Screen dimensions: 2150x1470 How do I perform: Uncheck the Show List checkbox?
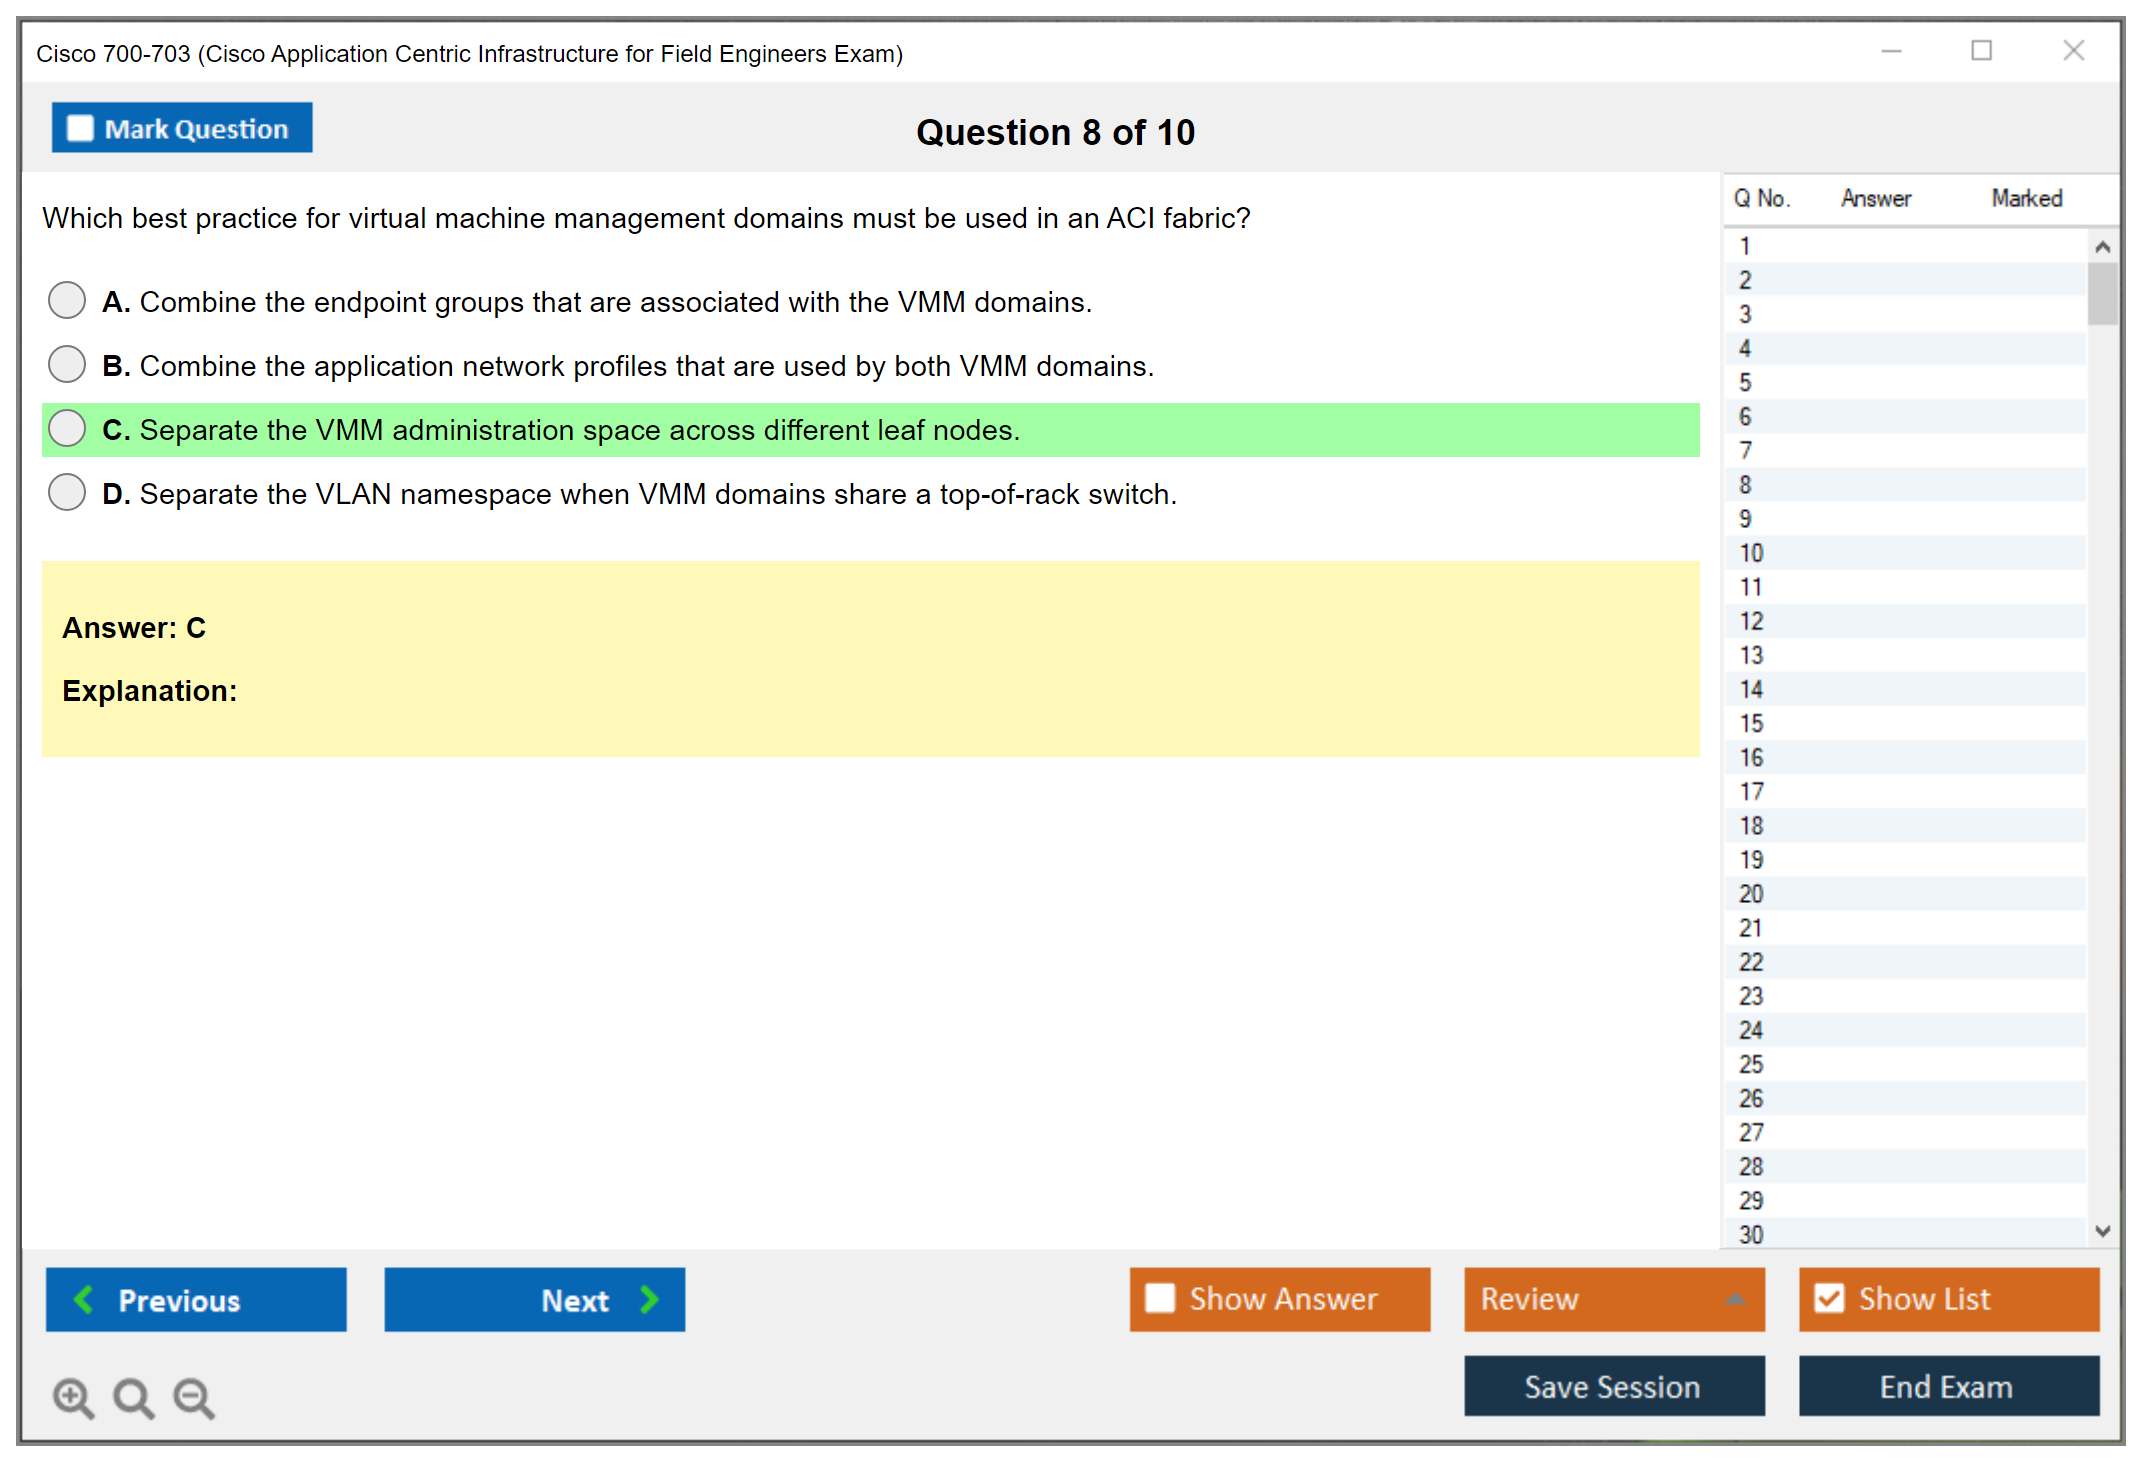click(1829, 1298)
